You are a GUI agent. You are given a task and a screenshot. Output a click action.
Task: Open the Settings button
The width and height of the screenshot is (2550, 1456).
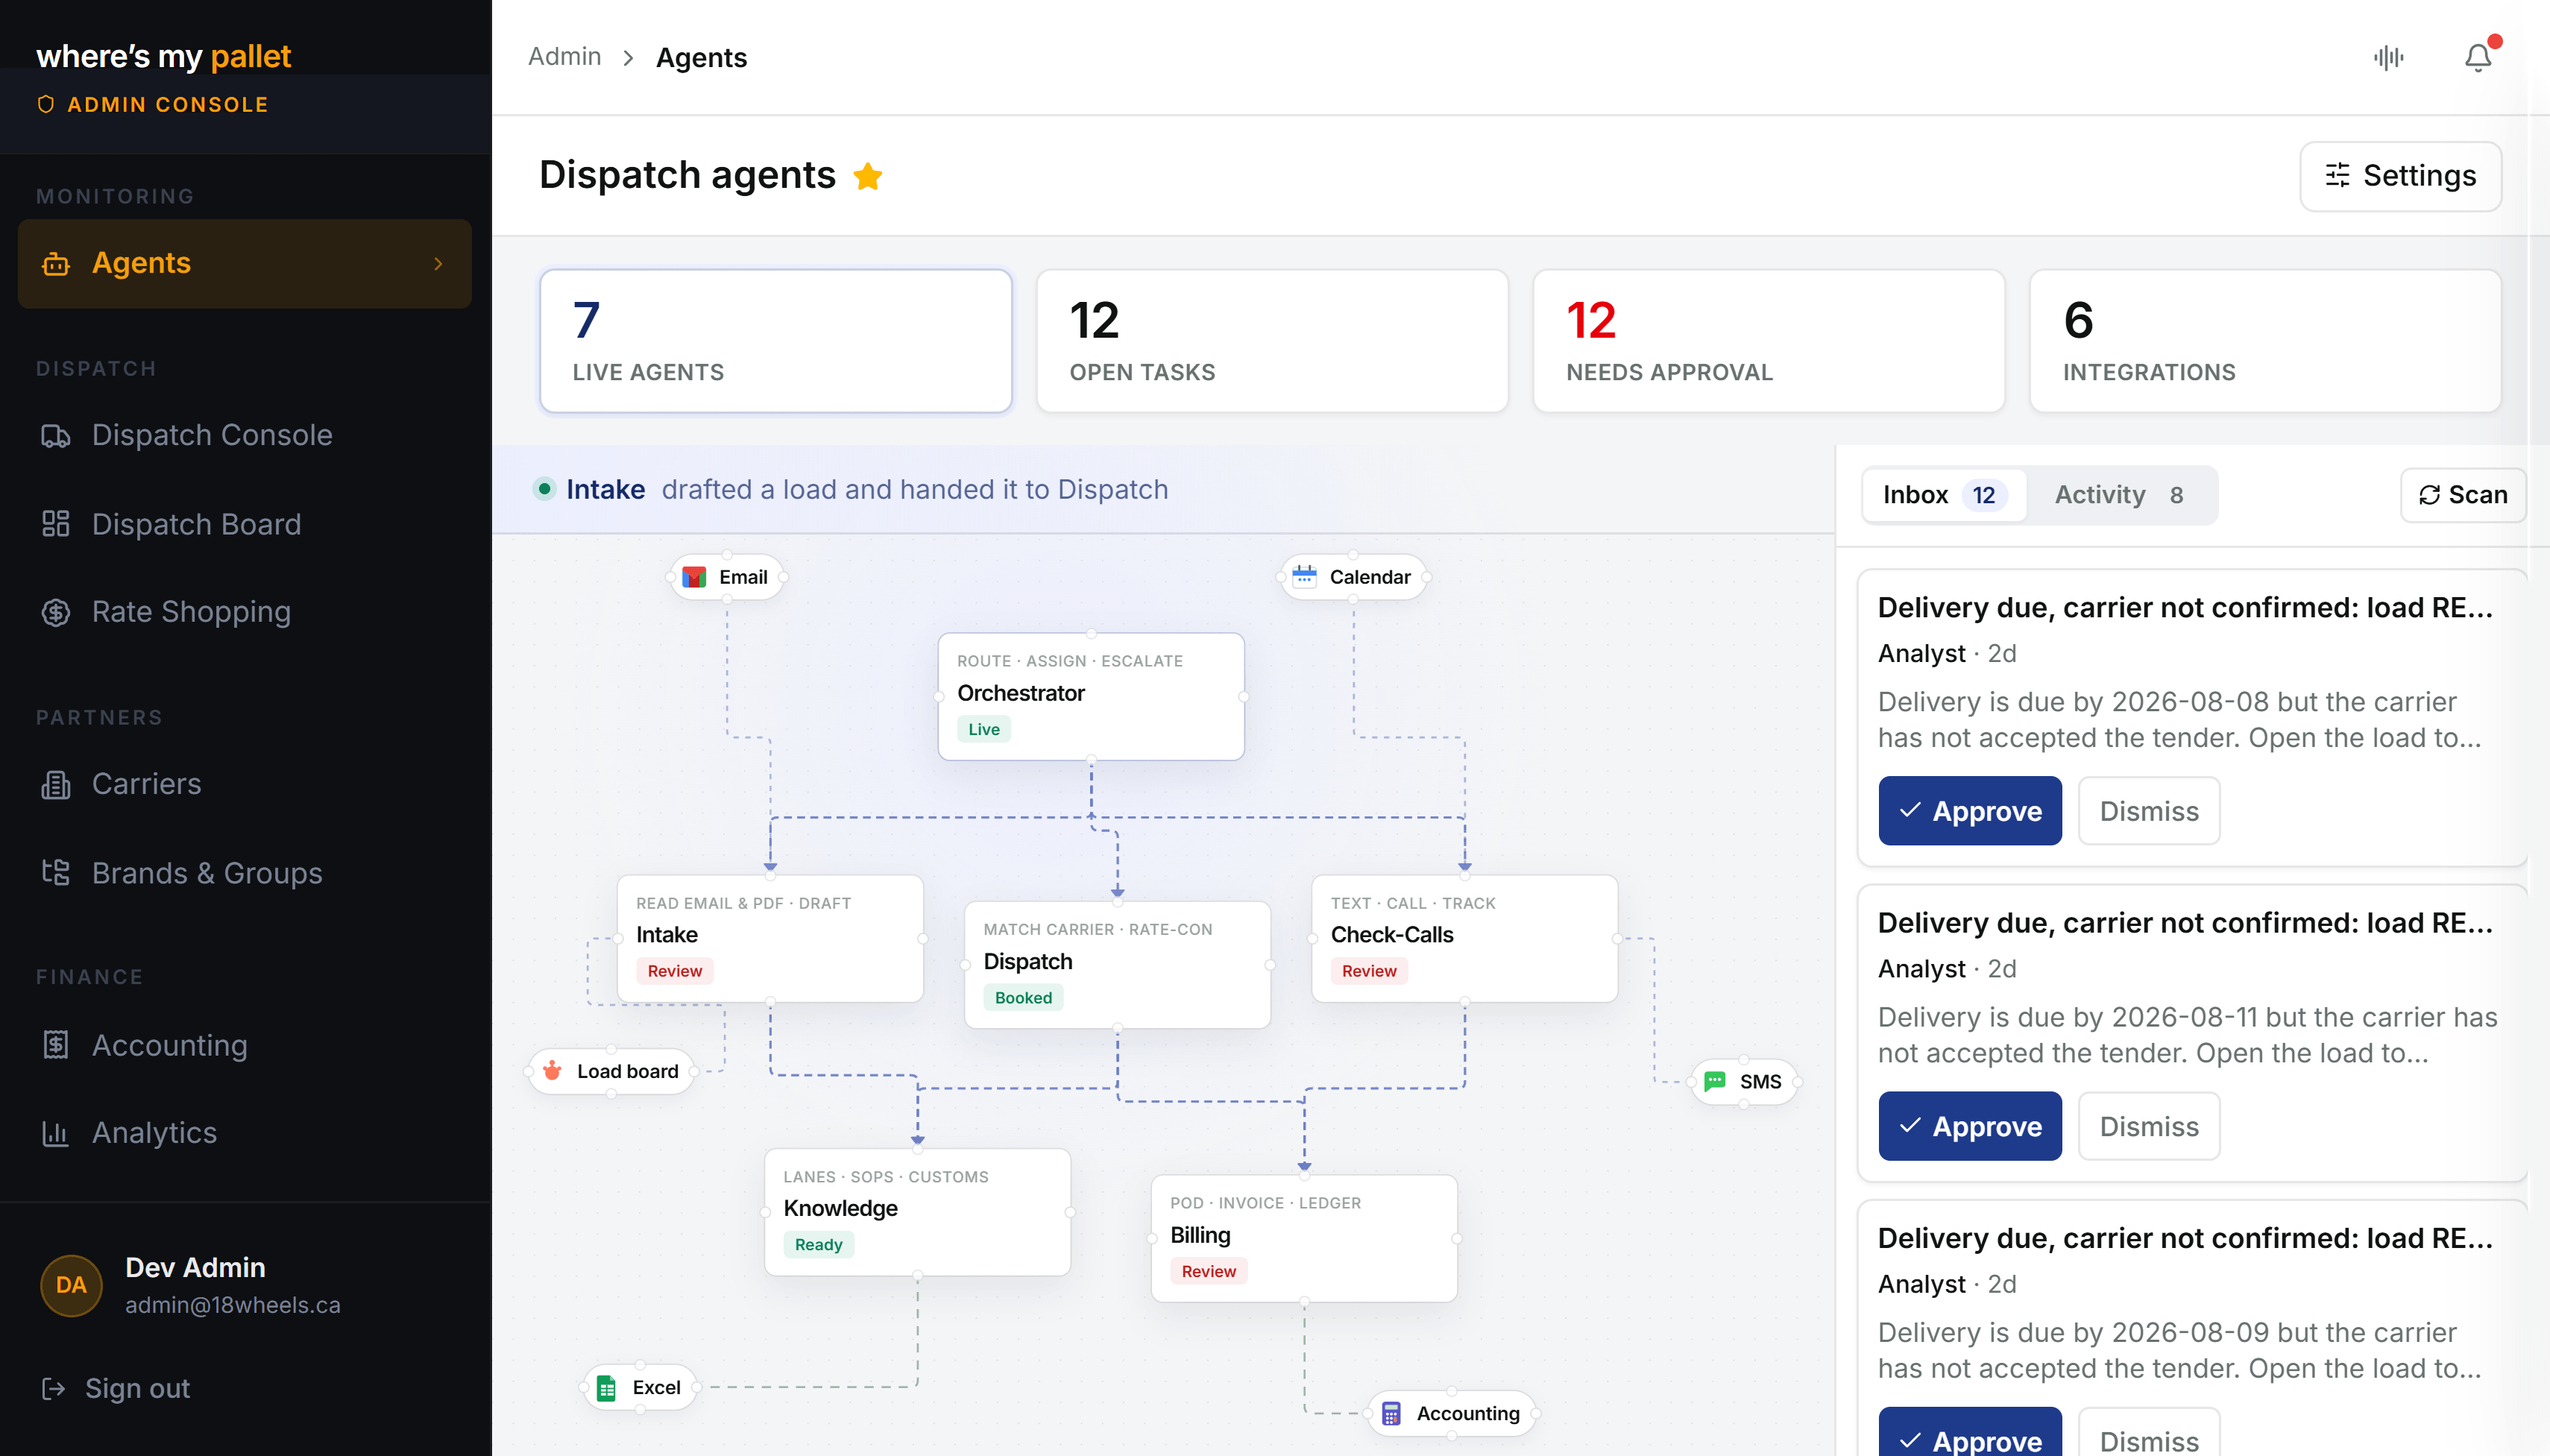click(2400, 176)
